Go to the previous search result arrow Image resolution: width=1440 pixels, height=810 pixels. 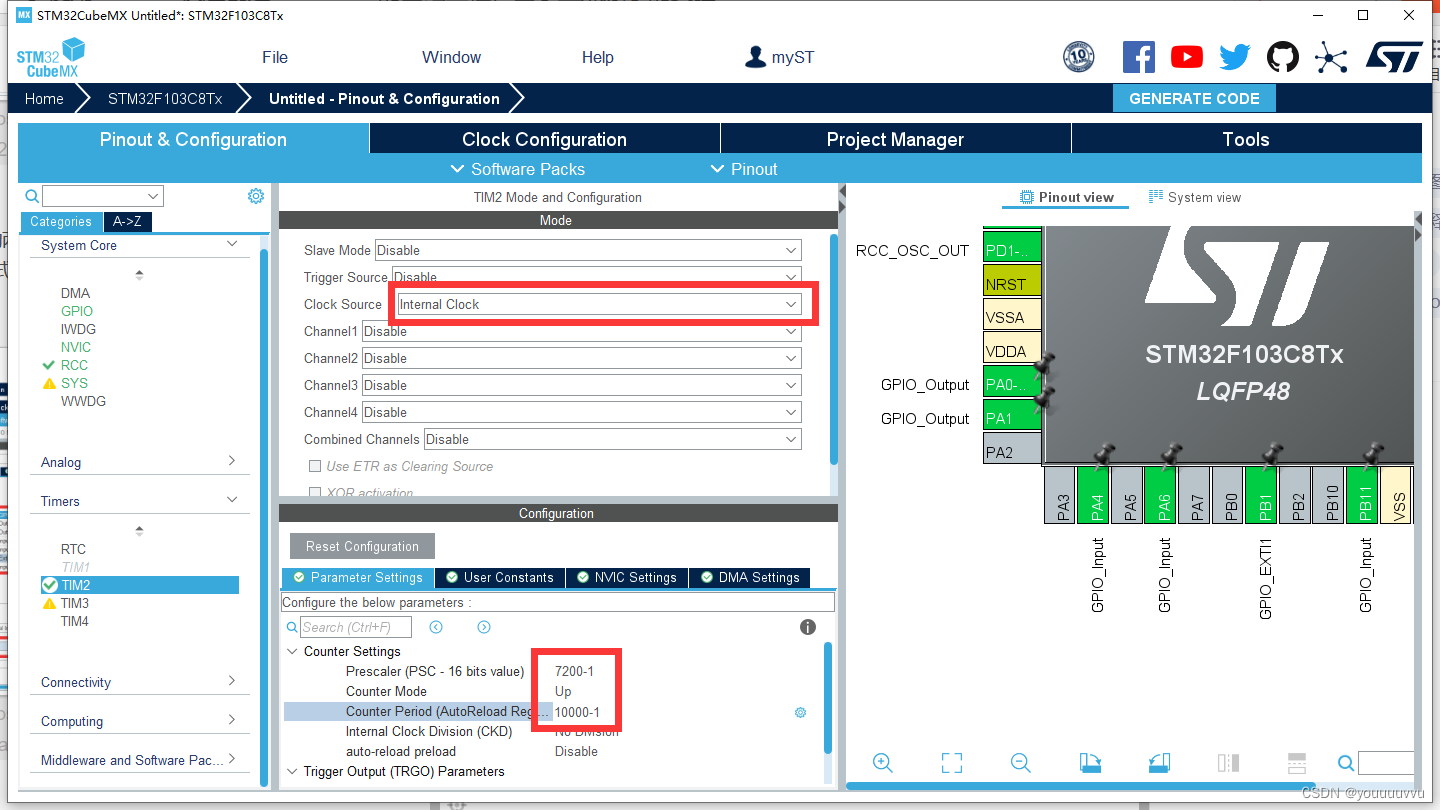pyautogui.click(x=436, y=627)
